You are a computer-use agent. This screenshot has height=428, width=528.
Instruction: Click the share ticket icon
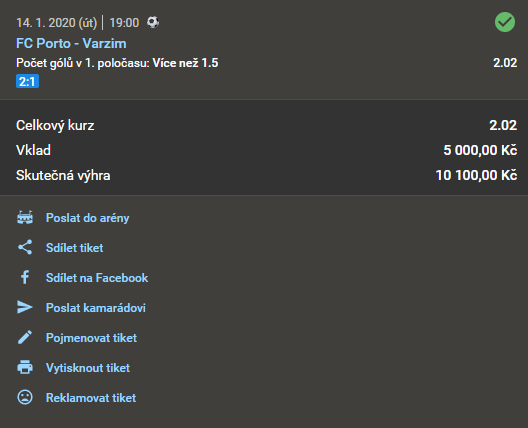[x=25, y=248]
